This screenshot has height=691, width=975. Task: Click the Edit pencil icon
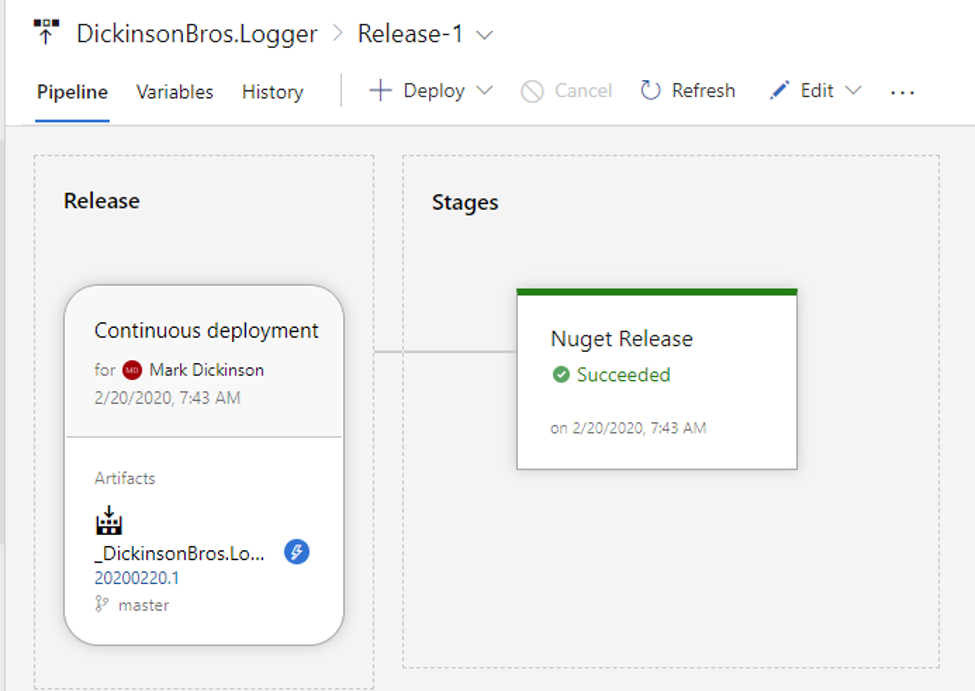tap(779, 91)
